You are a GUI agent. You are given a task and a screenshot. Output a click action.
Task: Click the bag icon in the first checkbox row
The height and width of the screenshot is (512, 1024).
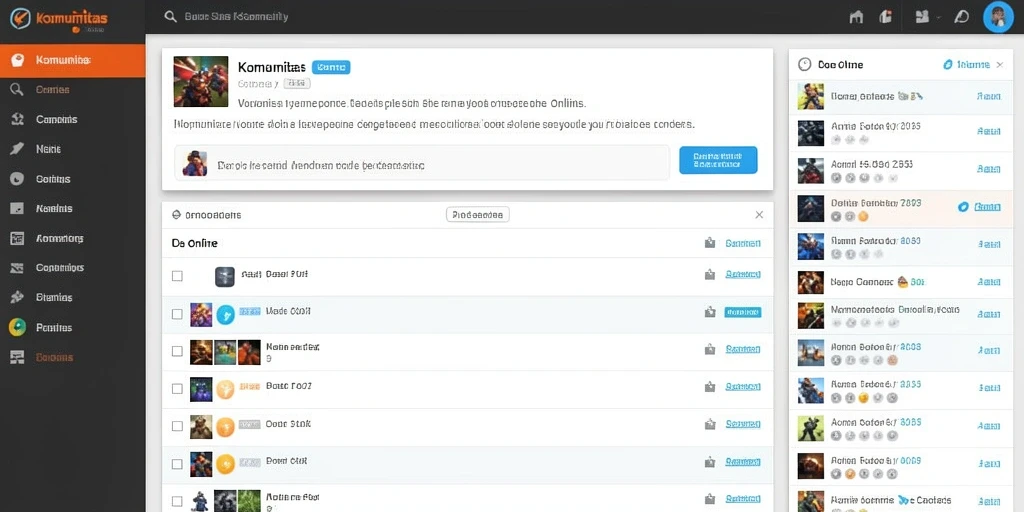click(x=710, y=275)
